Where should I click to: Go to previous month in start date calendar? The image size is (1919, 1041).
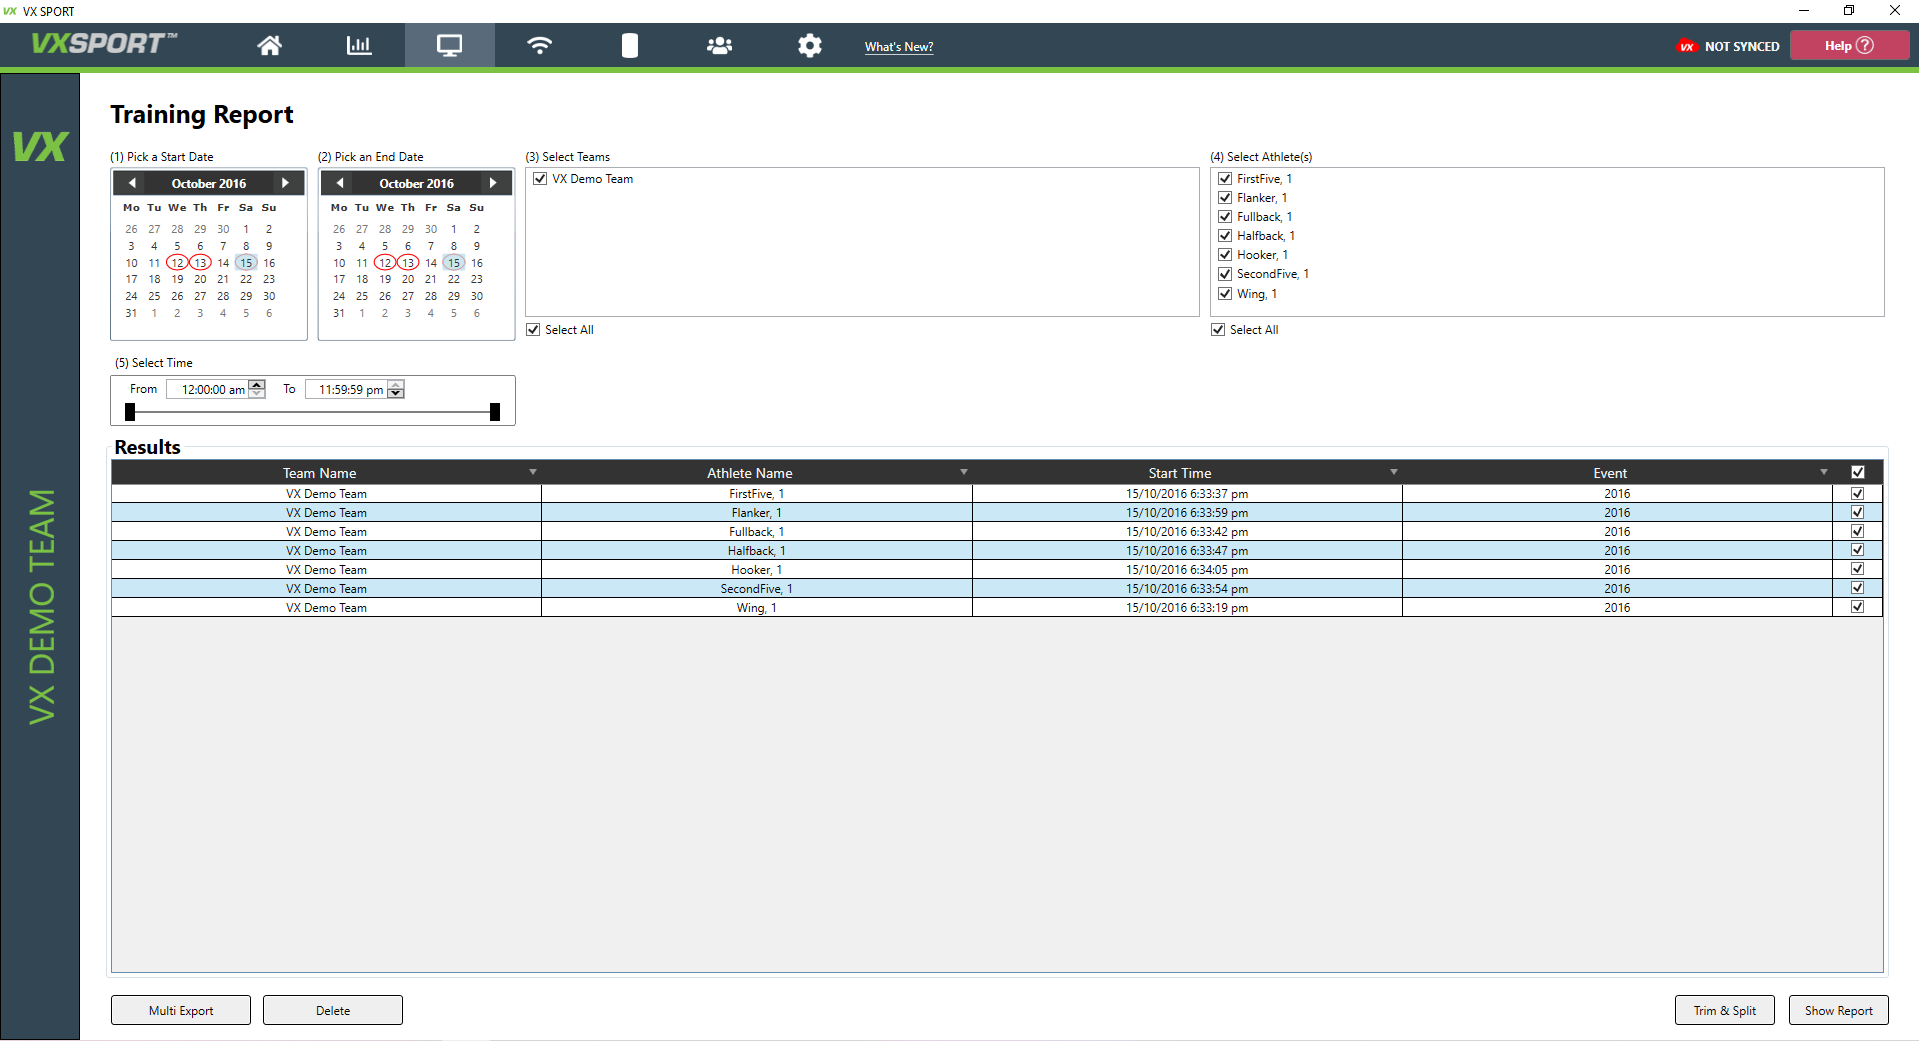pyautogui.click(x=132, y=183)
